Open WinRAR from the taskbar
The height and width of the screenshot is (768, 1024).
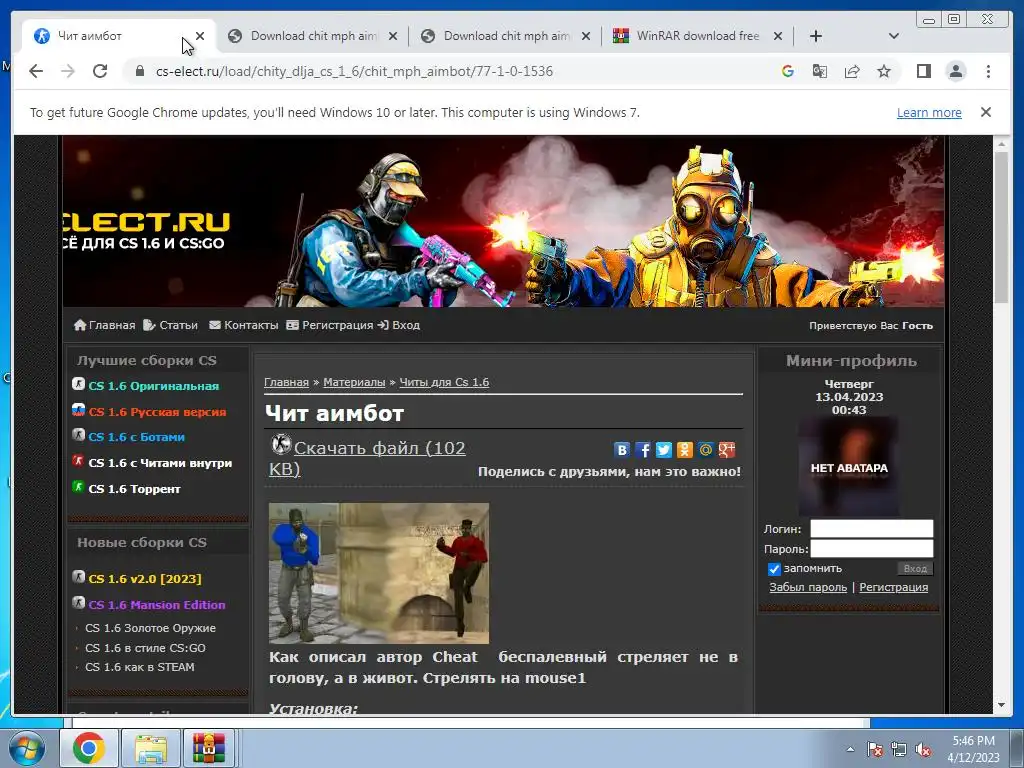pos(208,748)
